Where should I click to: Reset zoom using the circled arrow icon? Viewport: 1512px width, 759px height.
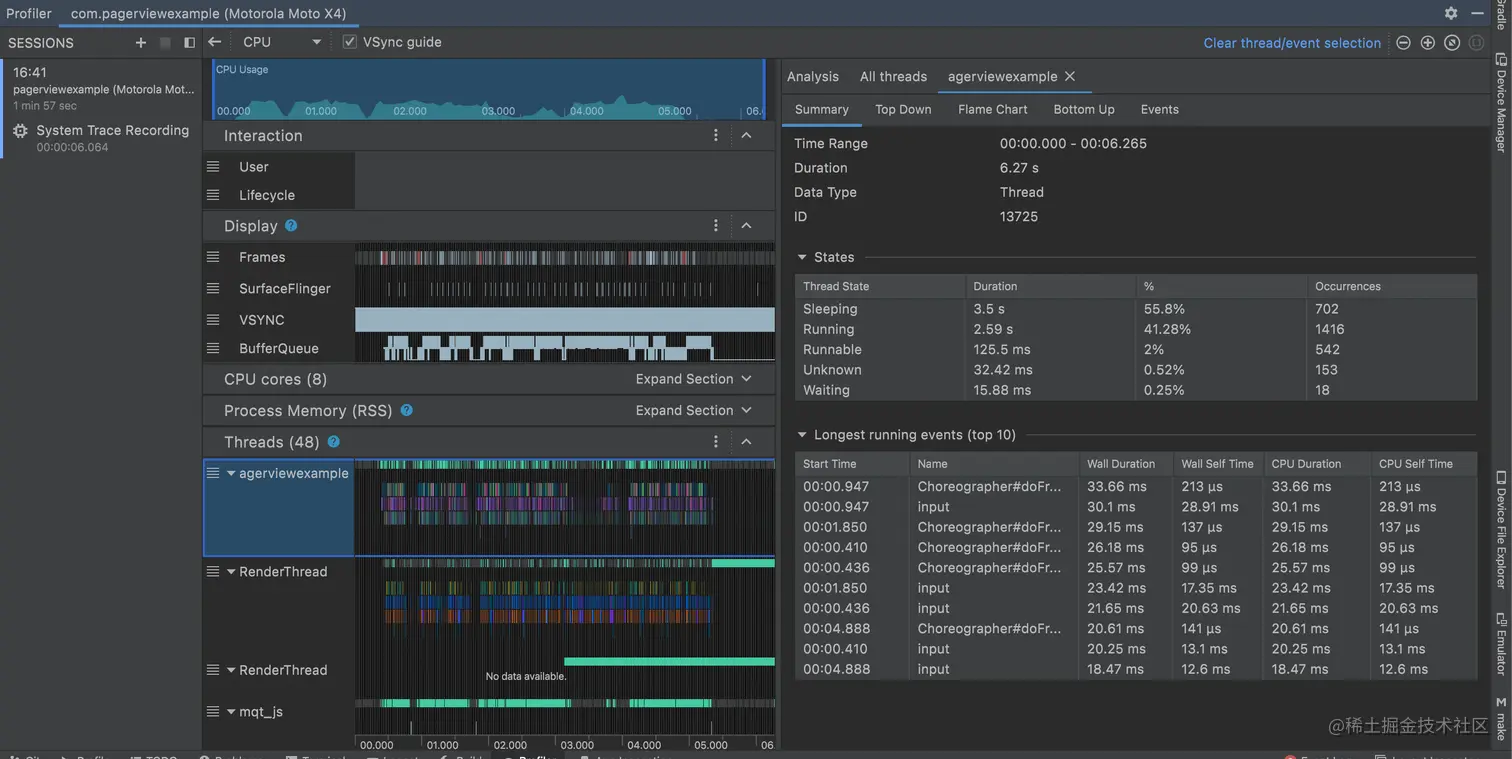point(1452,43)
